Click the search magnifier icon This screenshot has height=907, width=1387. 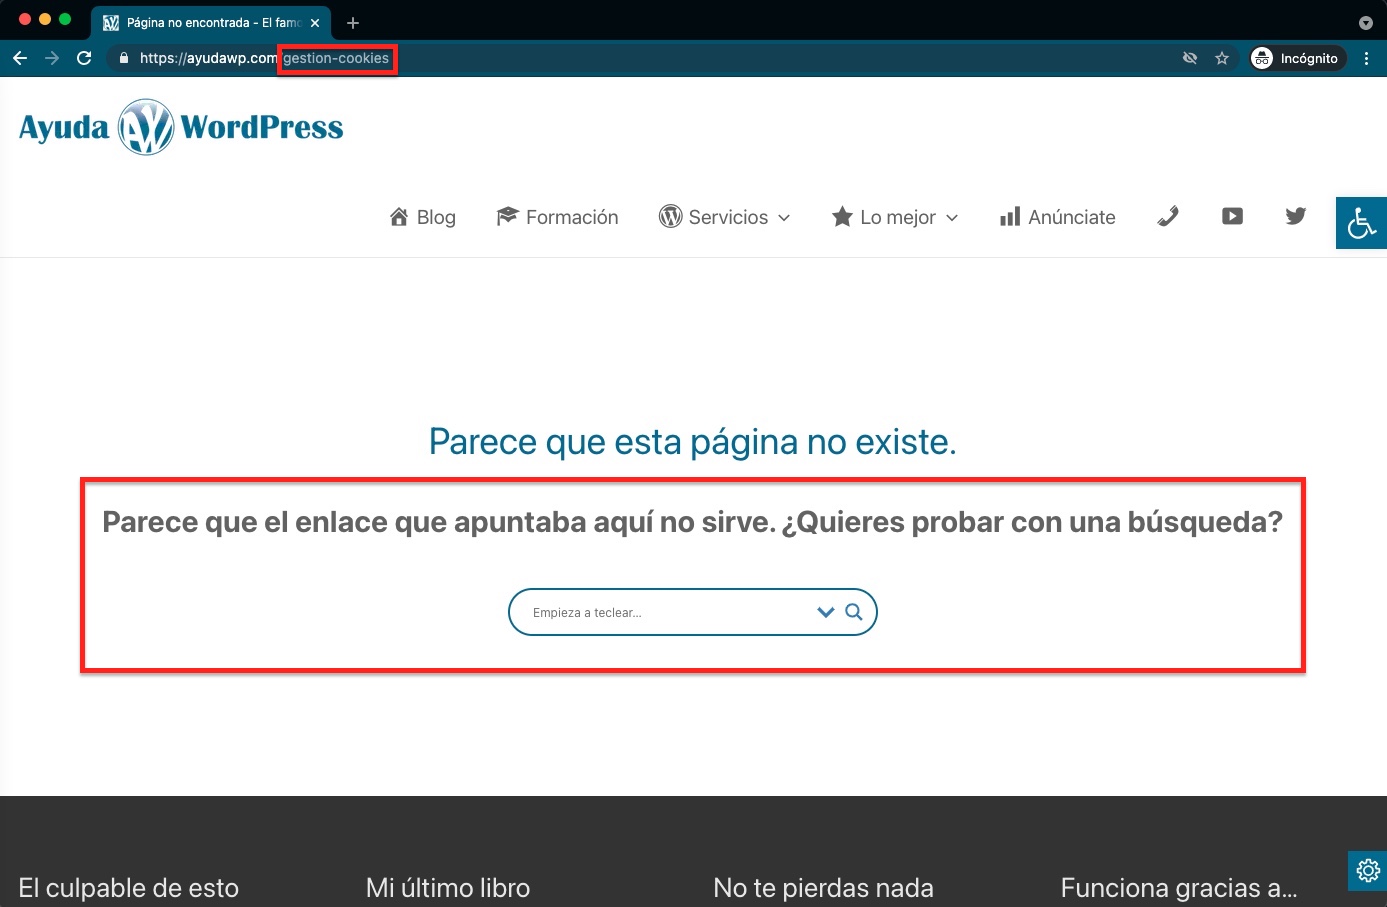pos(854,612)
